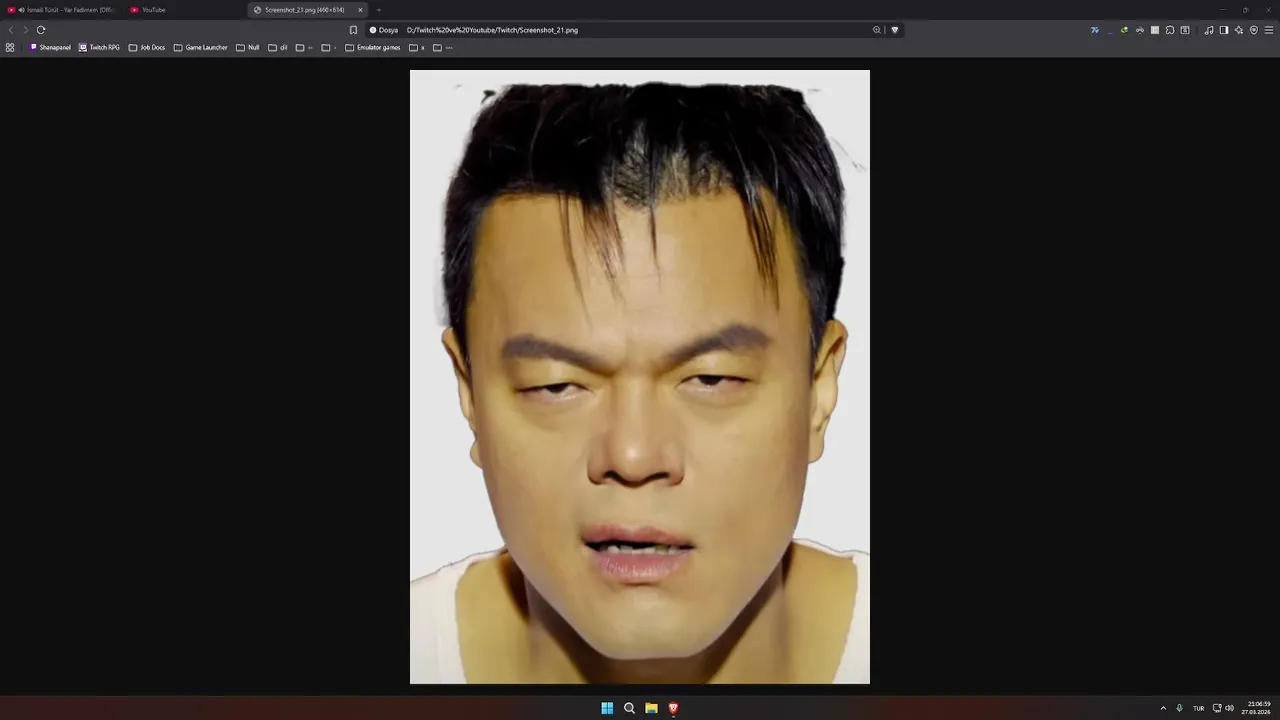Click the Dosya site info indicator
The image size is (1280, 720).
[x=384, y=30]
